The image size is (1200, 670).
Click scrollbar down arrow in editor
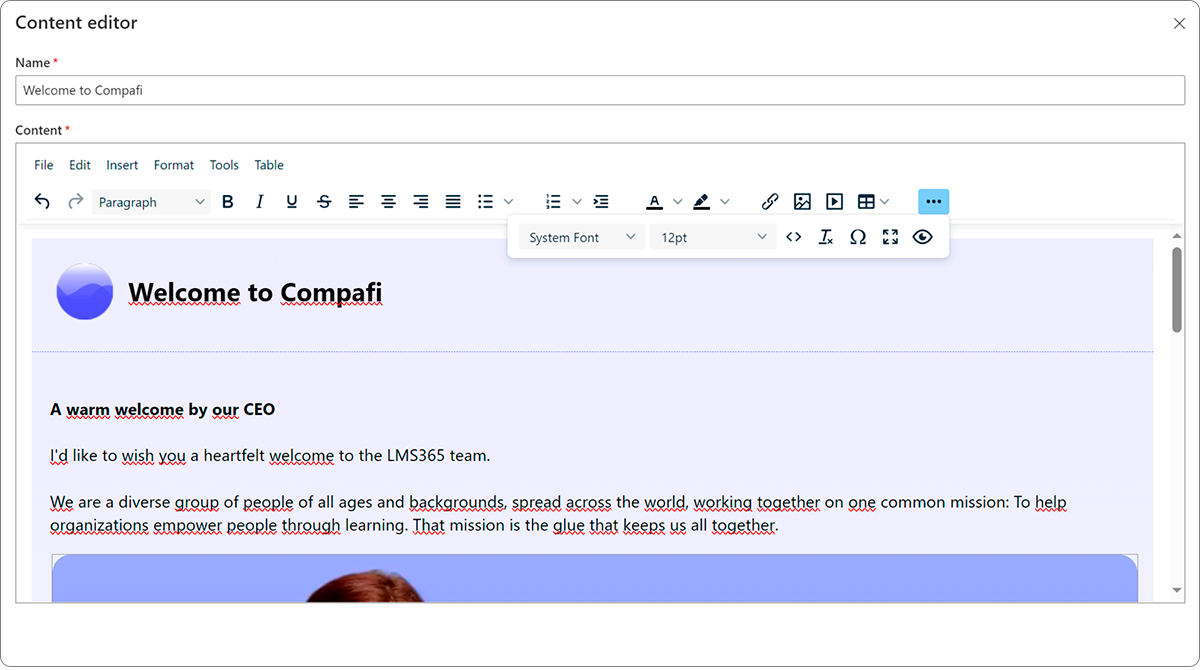(1177, 591)
